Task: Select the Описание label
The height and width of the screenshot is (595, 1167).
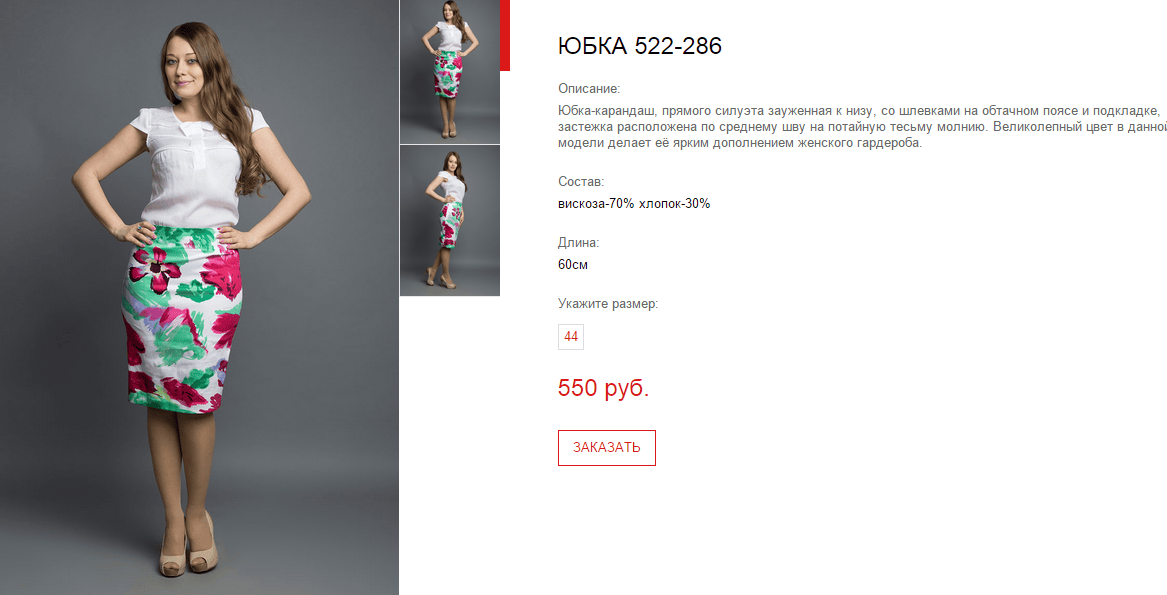Action: coord(589,89)
